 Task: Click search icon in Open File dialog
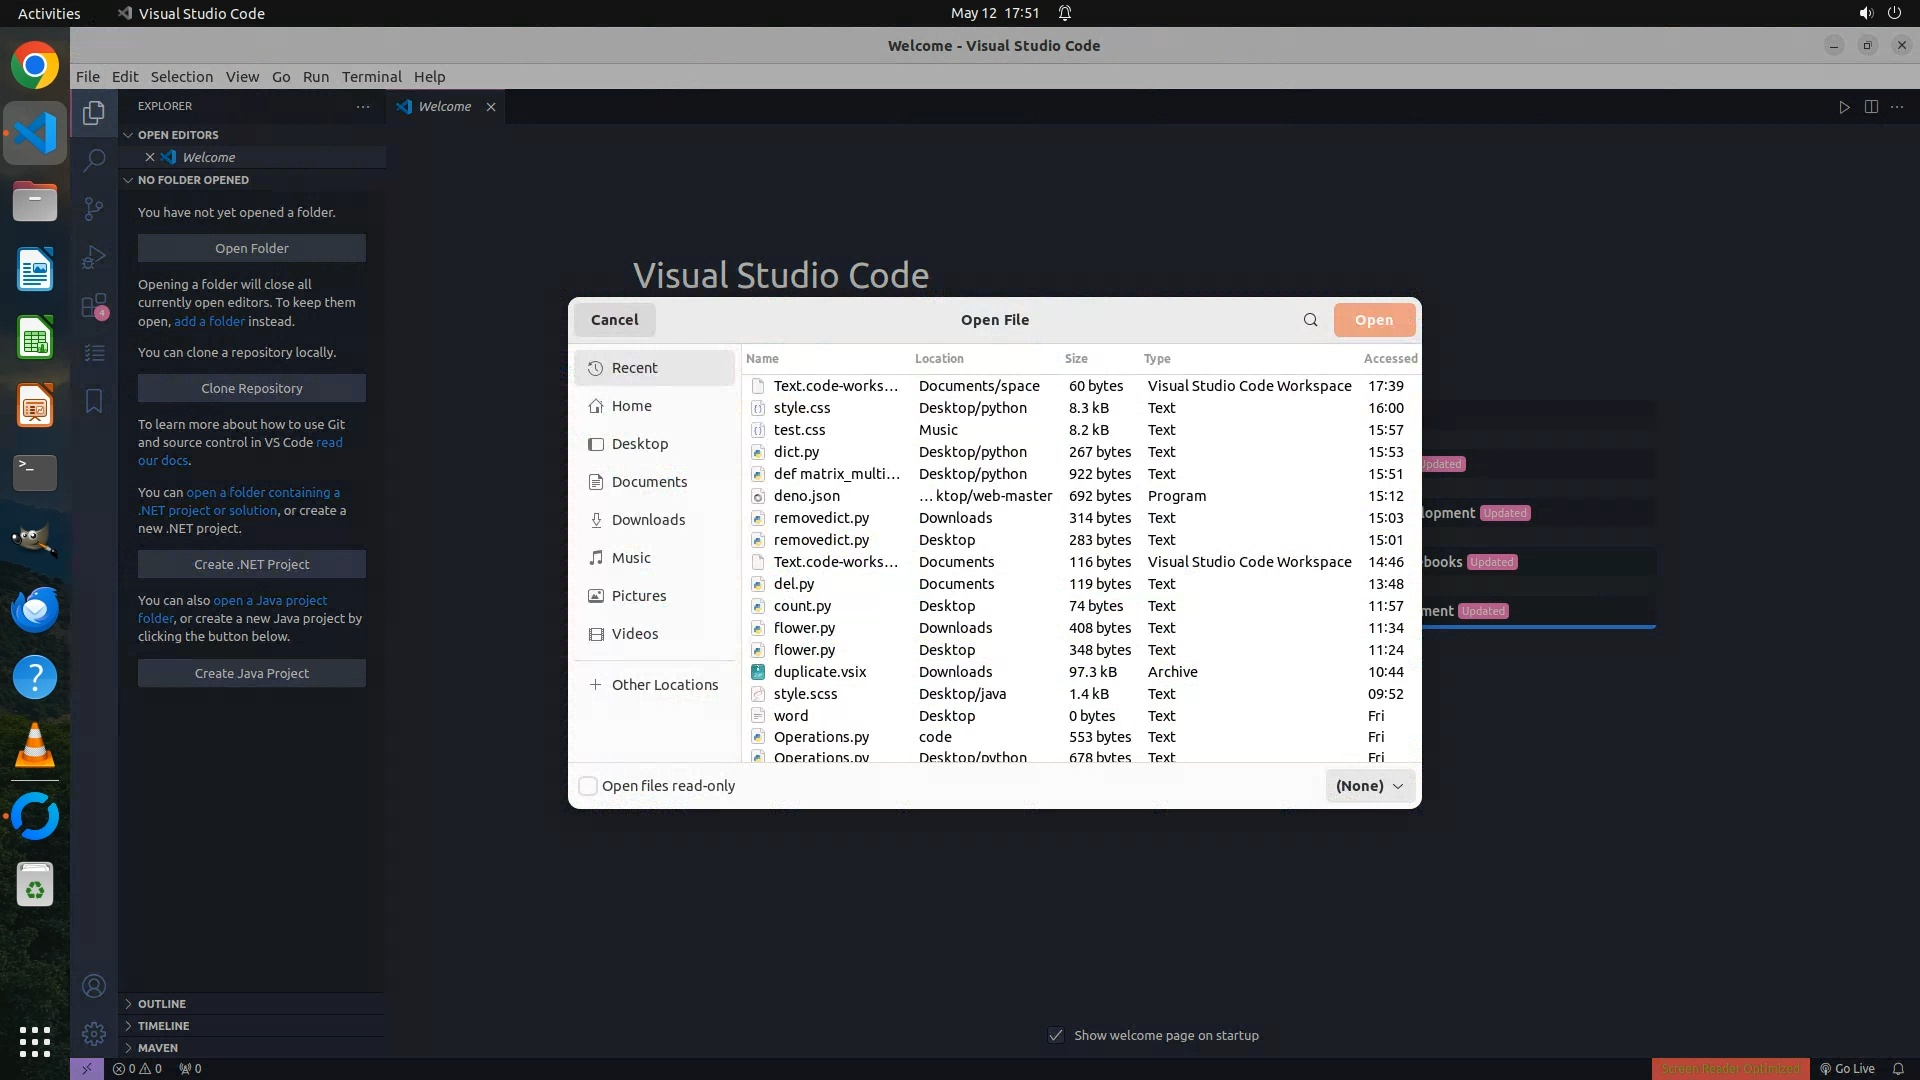coord(1310,320)
